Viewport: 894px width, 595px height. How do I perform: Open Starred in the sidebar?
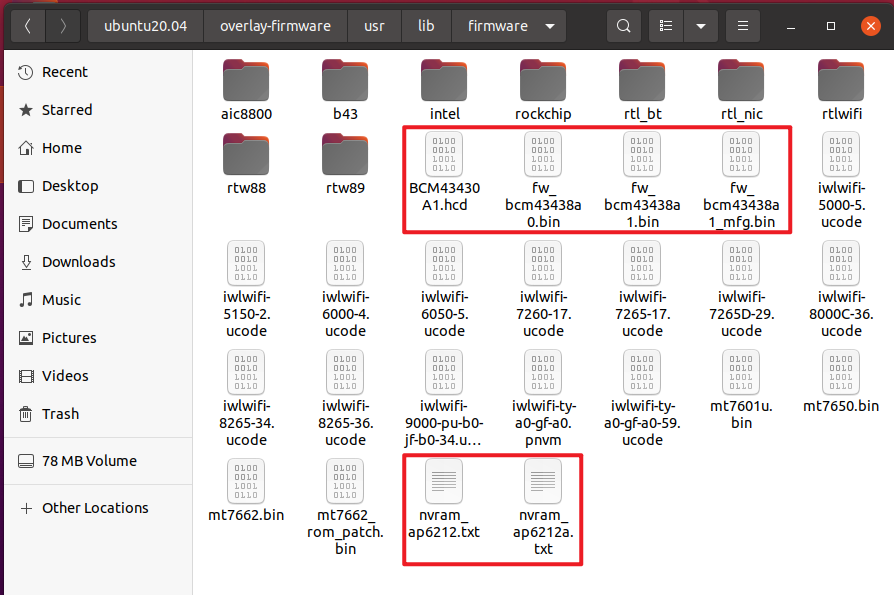click(66, 110)
